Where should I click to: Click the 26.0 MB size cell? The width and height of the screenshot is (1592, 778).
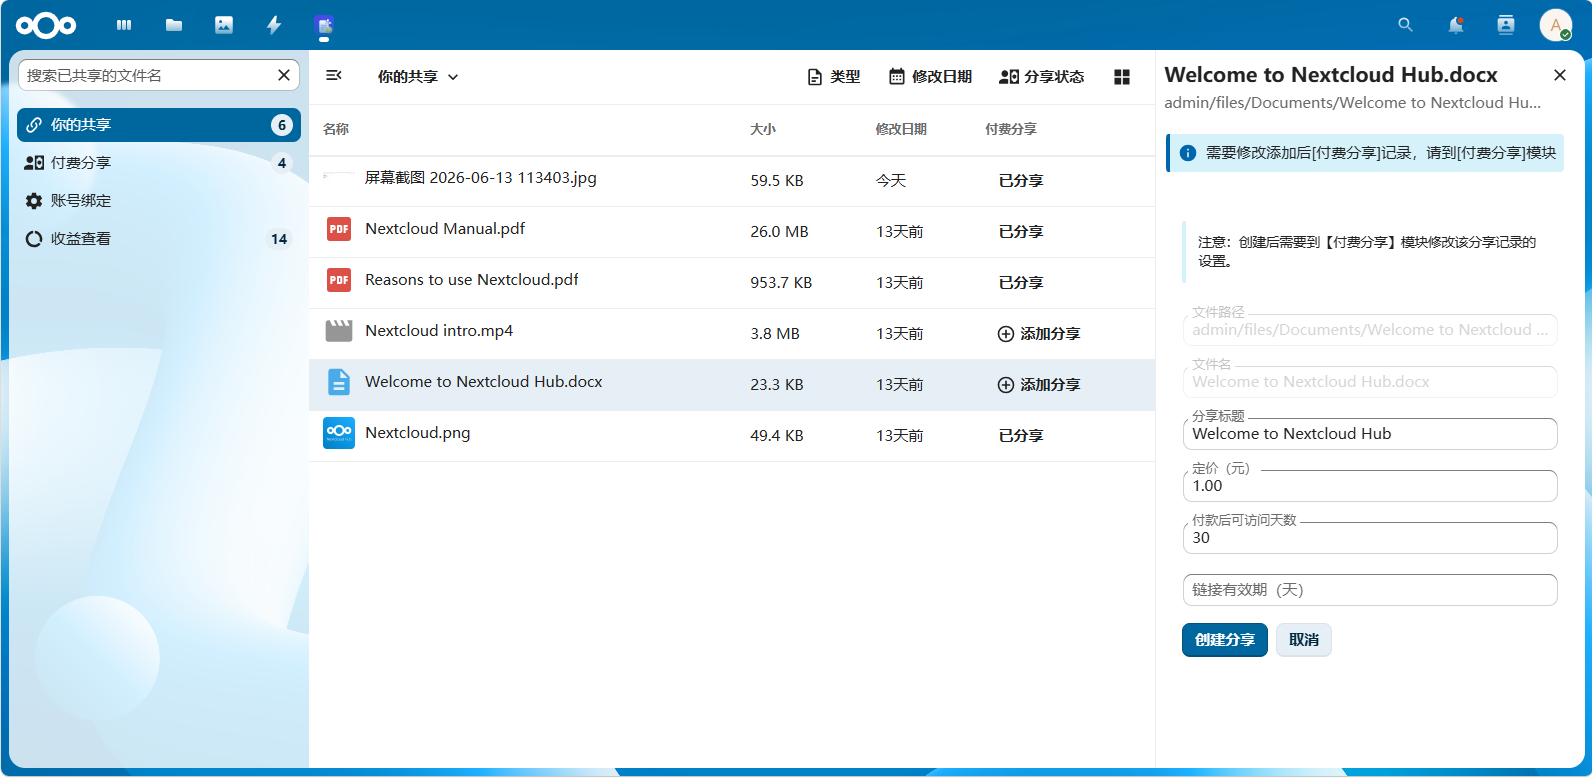[779, 232]
